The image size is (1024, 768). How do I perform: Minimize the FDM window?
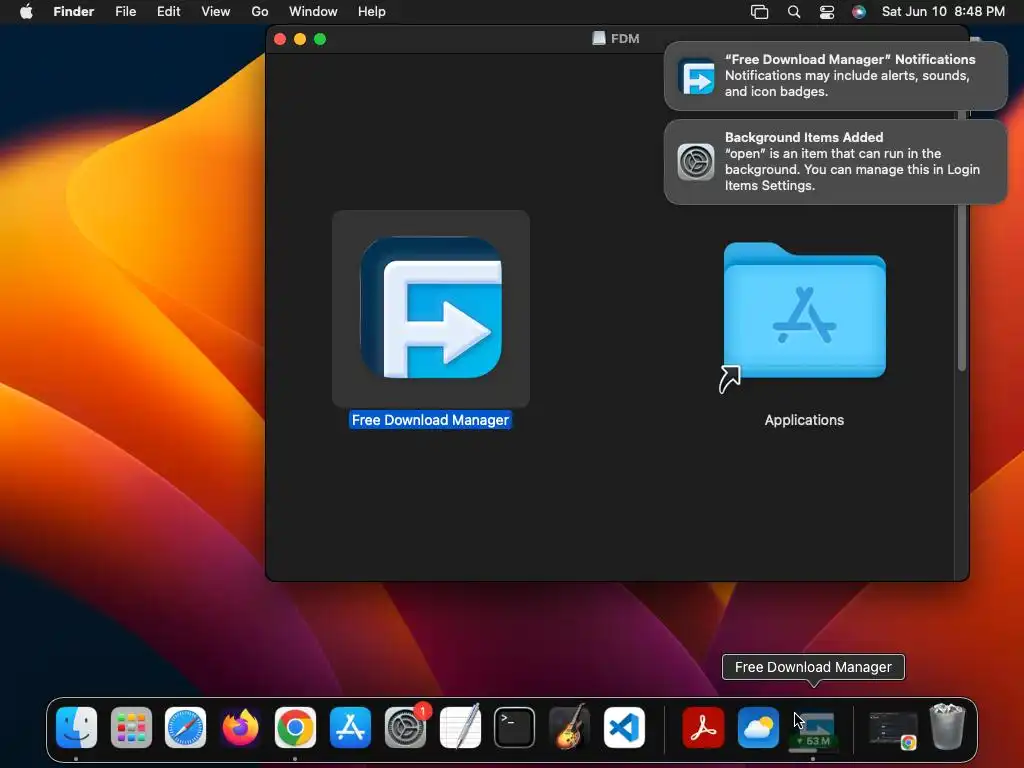click(x=300, y=39)
